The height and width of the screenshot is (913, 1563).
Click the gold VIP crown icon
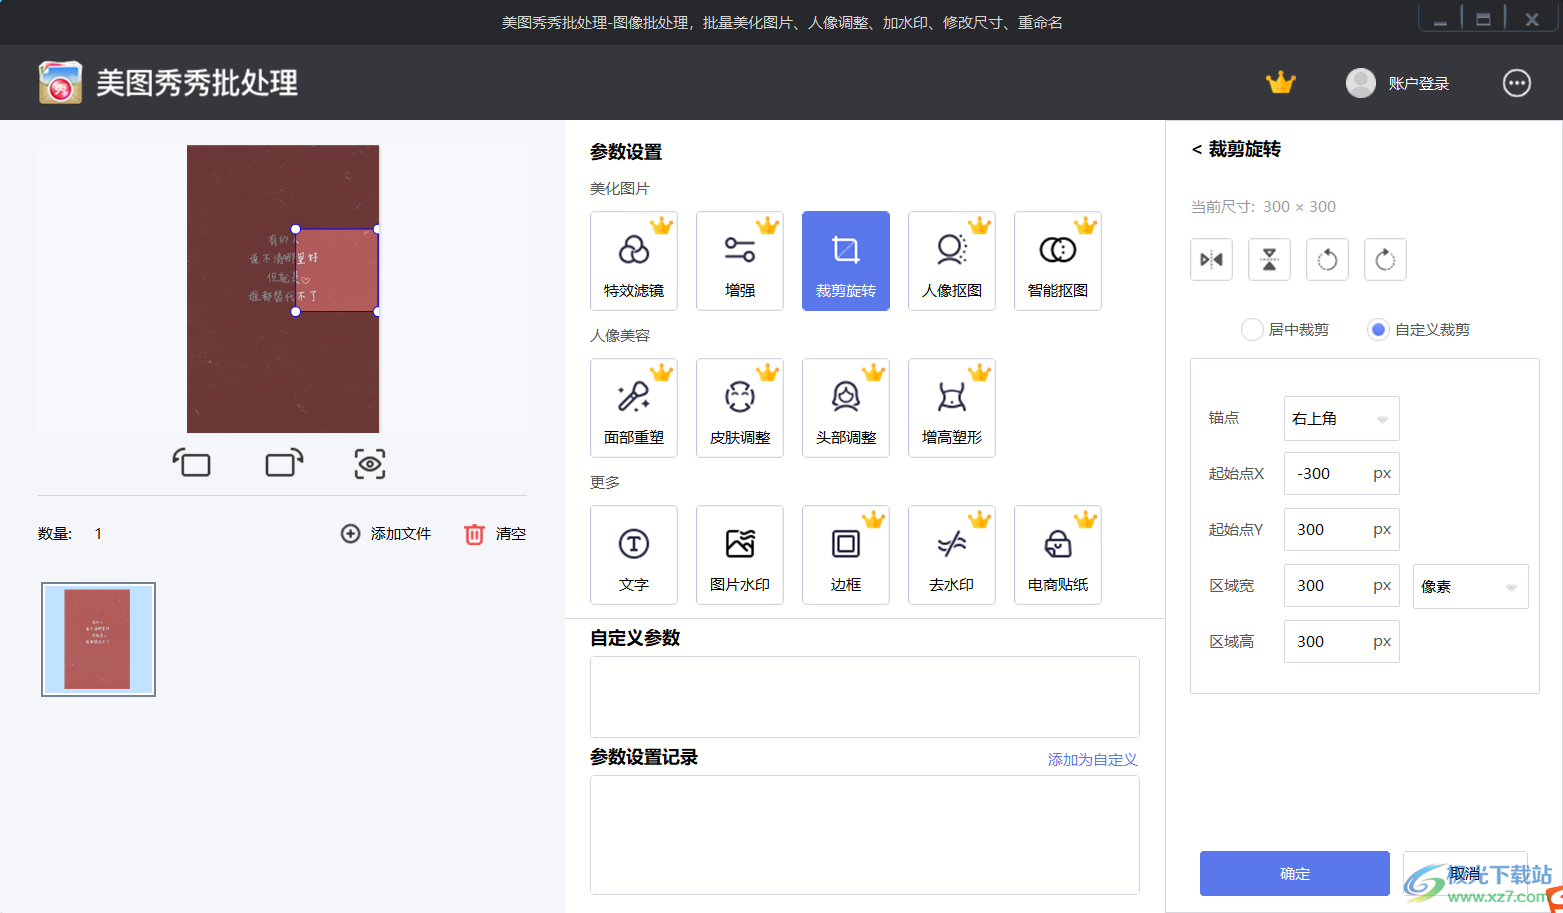point(1280,83)
